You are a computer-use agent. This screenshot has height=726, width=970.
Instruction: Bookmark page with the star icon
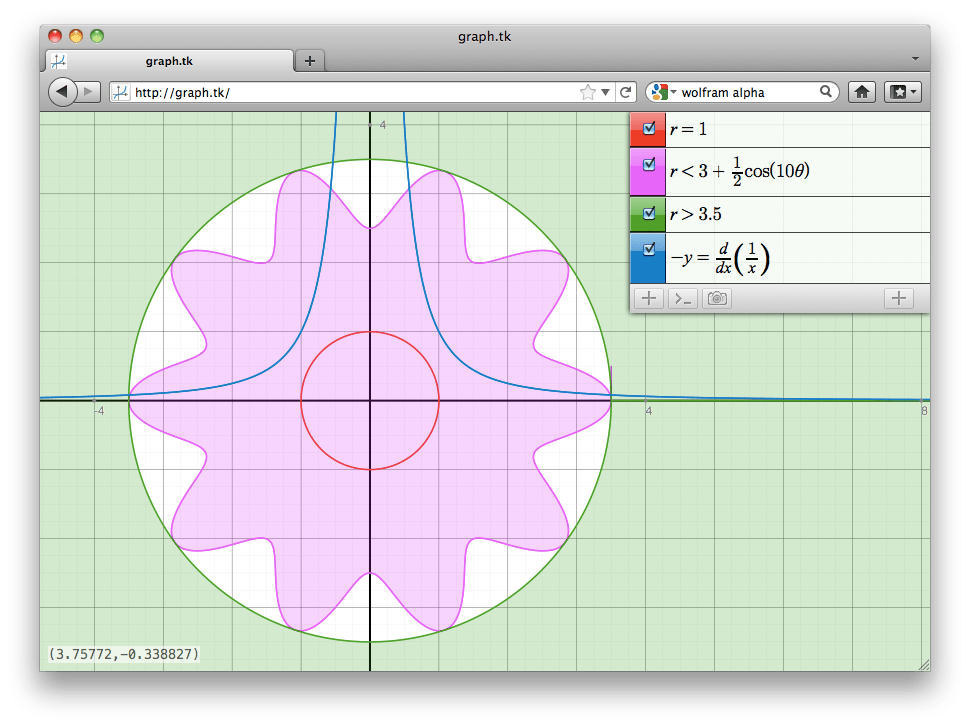click(x=588, y=92)
